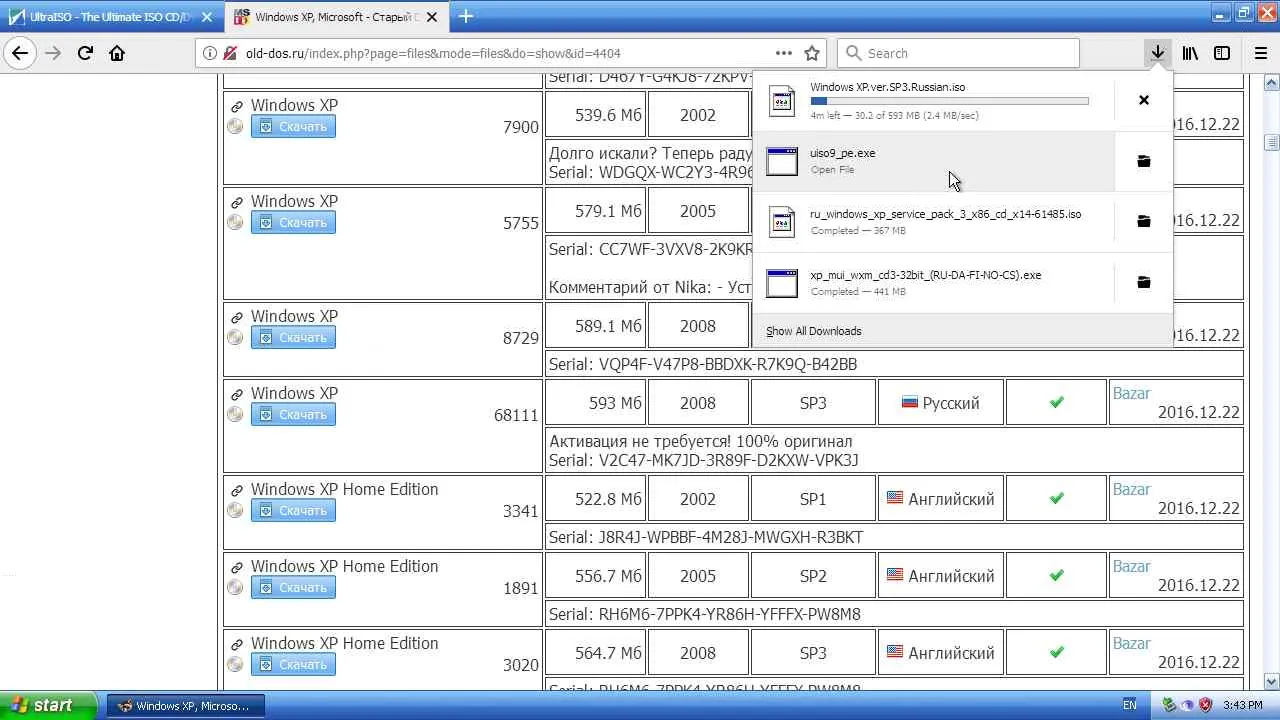The image size is (1280, 720).
Task: Open containing folder for uiso9_pe.exe
Action: click(1144, 161)
